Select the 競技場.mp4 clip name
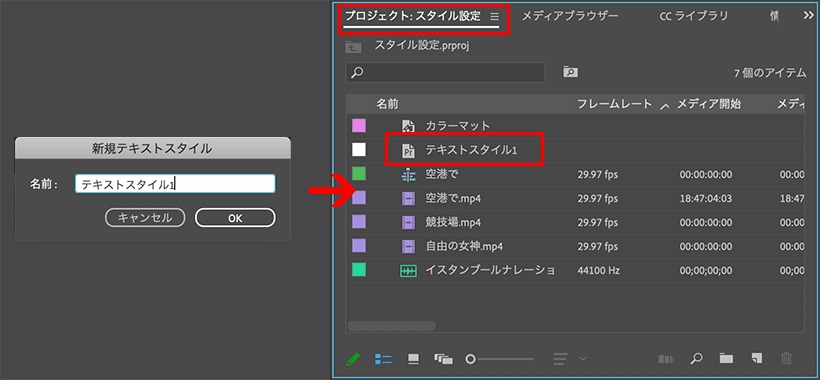This screenshot has height=380, width=820. (x=453, y=223)
